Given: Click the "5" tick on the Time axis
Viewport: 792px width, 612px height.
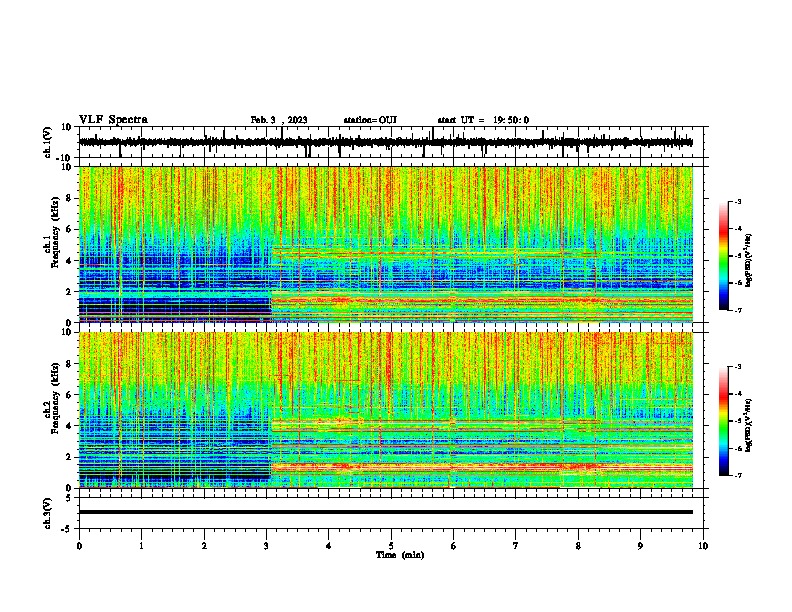Looking at the screenshot, I should (x=391, y=546).
